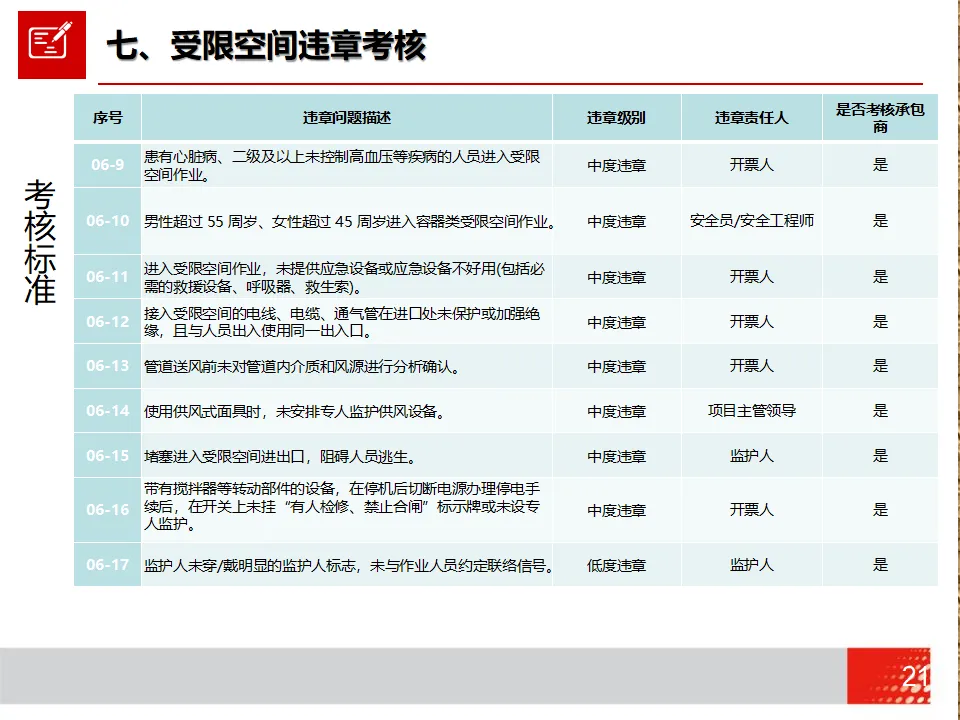960x720 pixels.
Task: Select serial number cell 06-14
Action: (108, 411)
